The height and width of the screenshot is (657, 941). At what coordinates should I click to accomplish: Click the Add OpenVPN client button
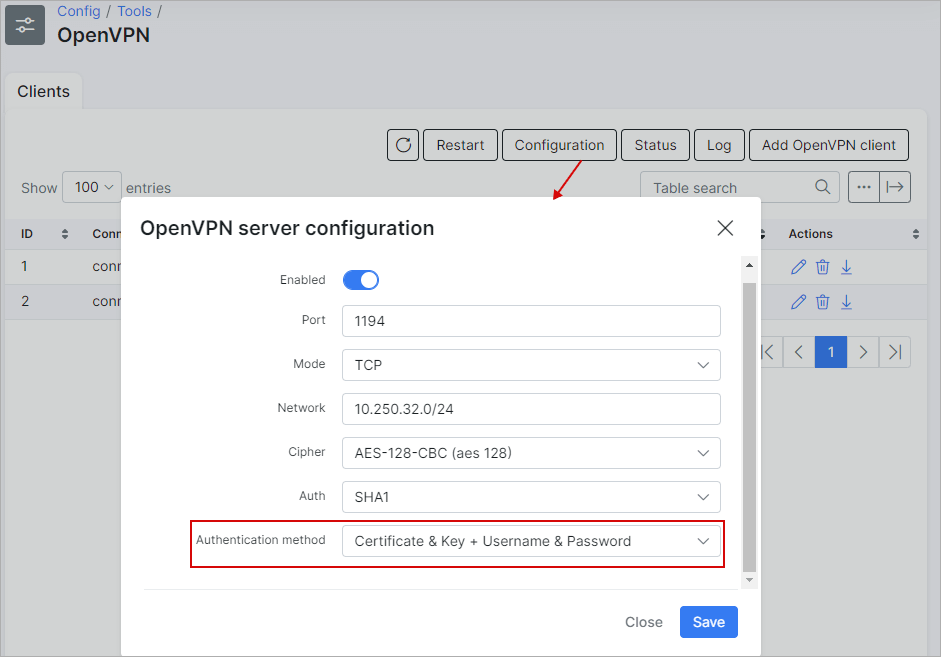(828, 145)
